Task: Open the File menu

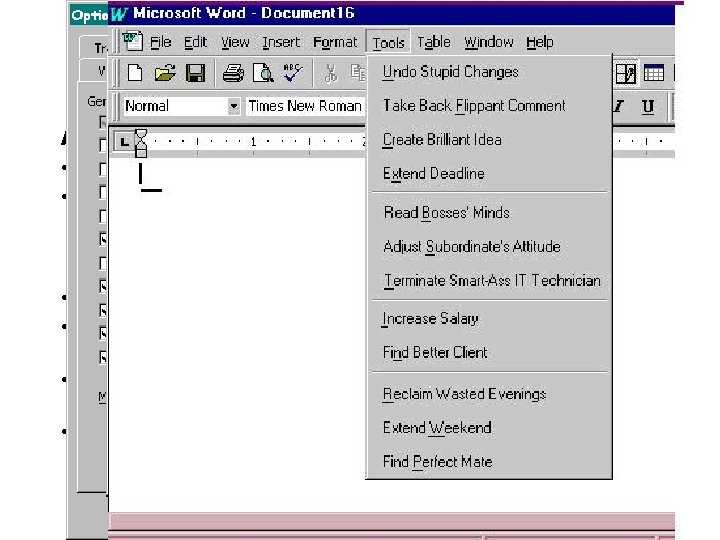Action: coord(160,42)
